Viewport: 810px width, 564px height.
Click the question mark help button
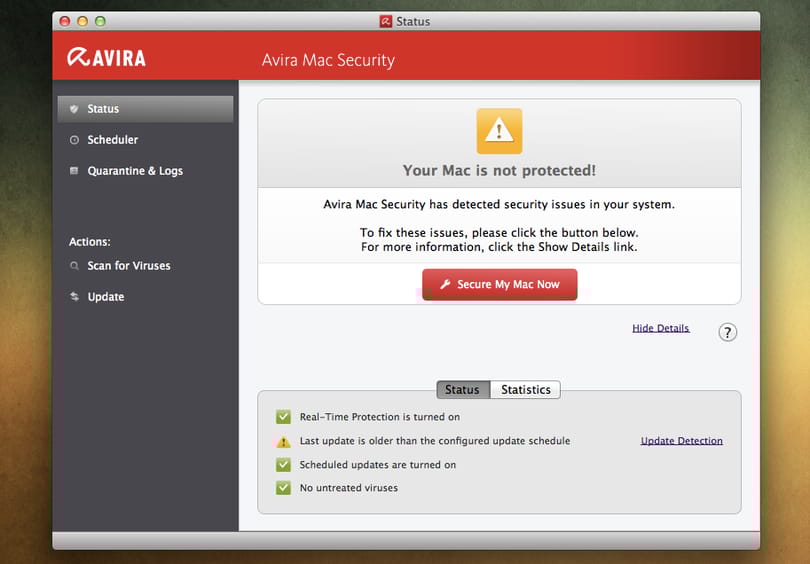tap(727, 332)
